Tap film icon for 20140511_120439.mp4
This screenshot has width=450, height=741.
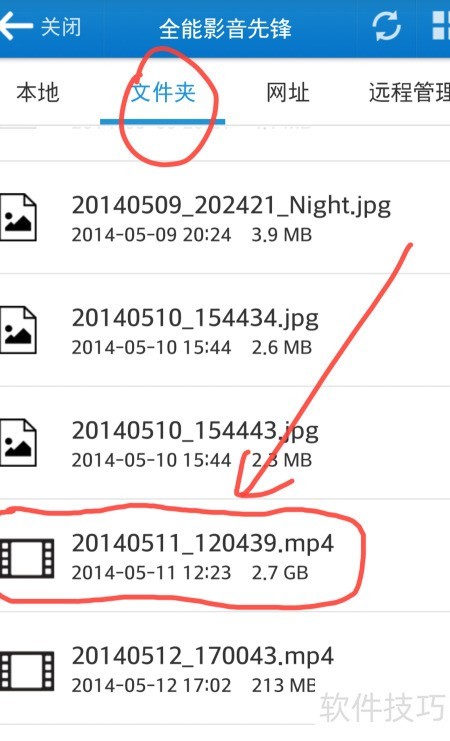pyautogui.click(x=27, y=558)
